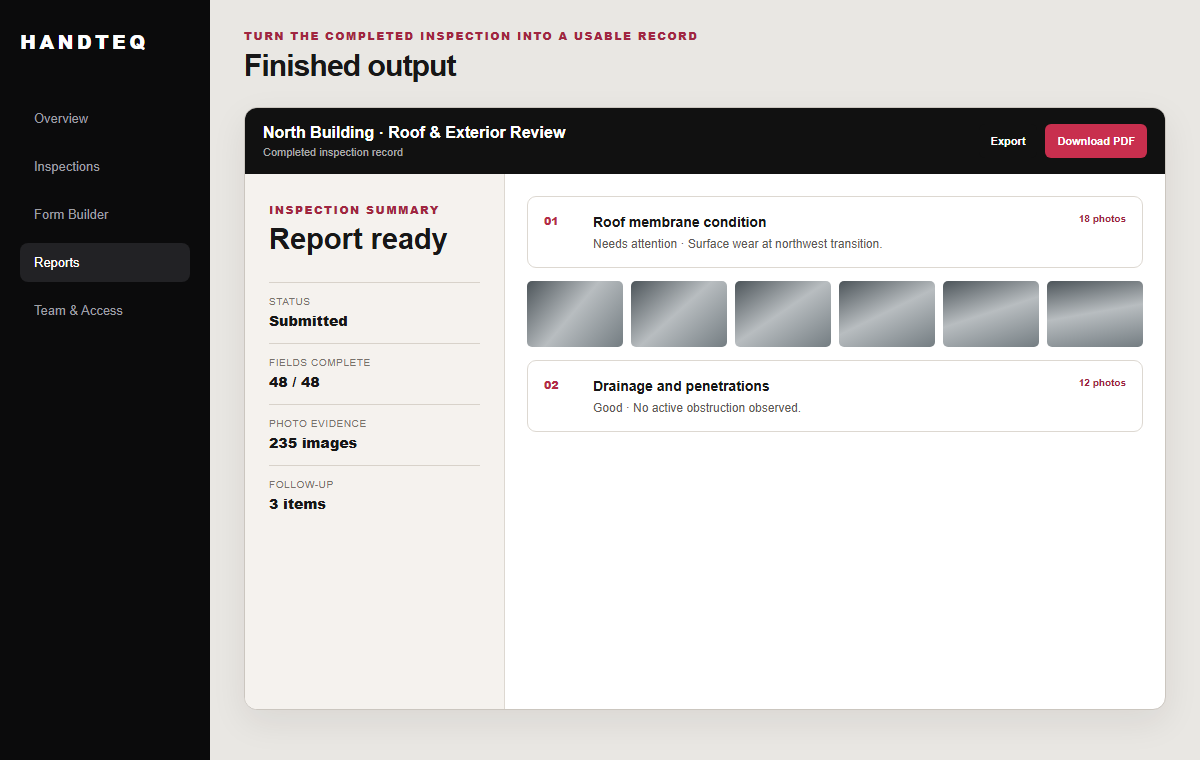
Task: Open the sixth roof photo thumbnail
Action: pos(1095,314)
